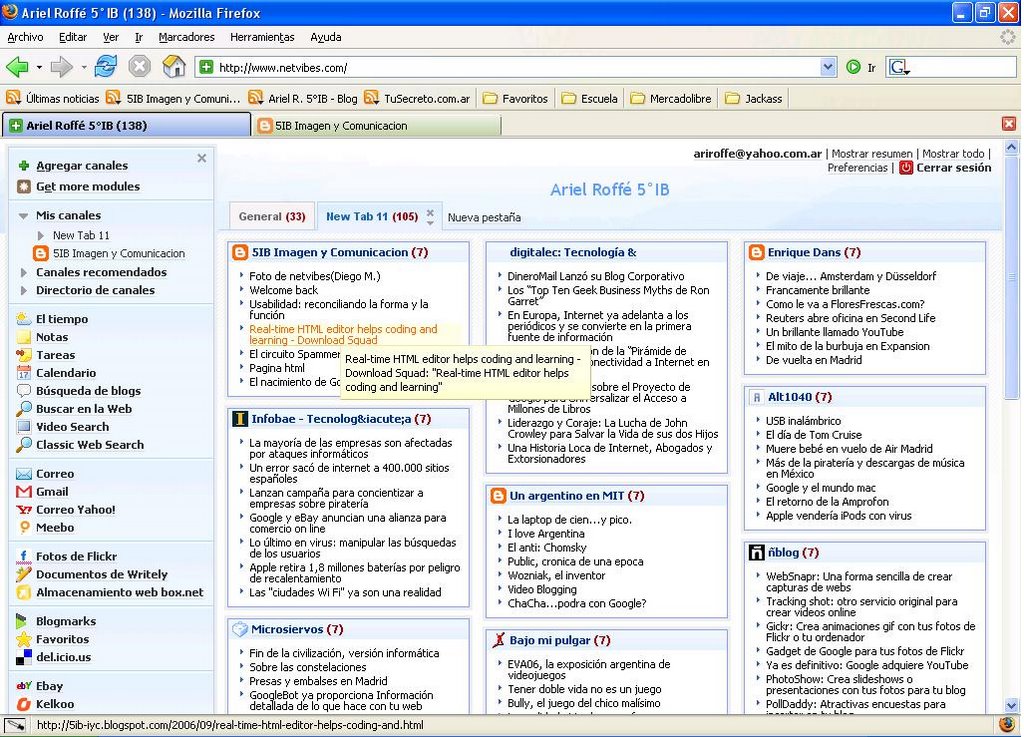Click the Get more modules link
1024x737 pixels.
click(88, 187)
